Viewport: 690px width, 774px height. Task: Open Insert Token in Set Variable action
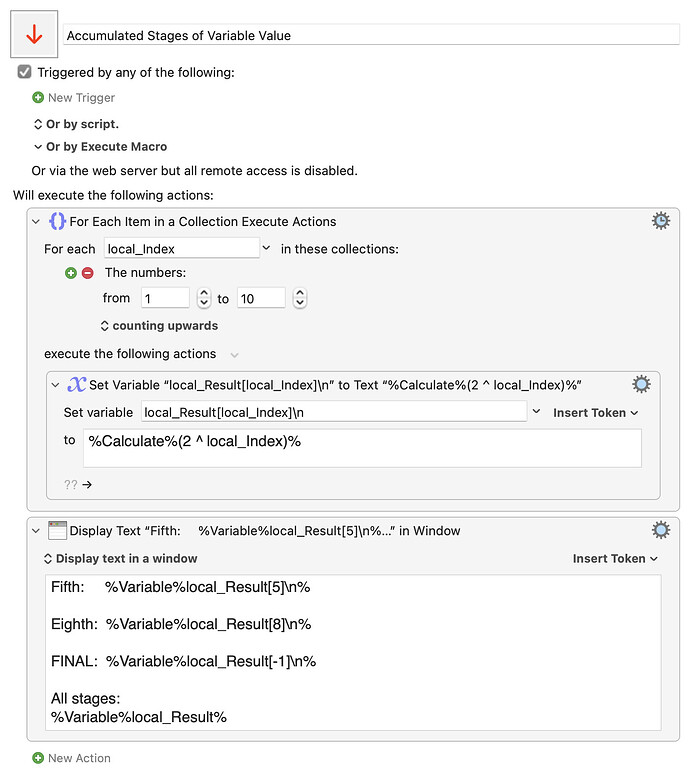click(596, 413)
